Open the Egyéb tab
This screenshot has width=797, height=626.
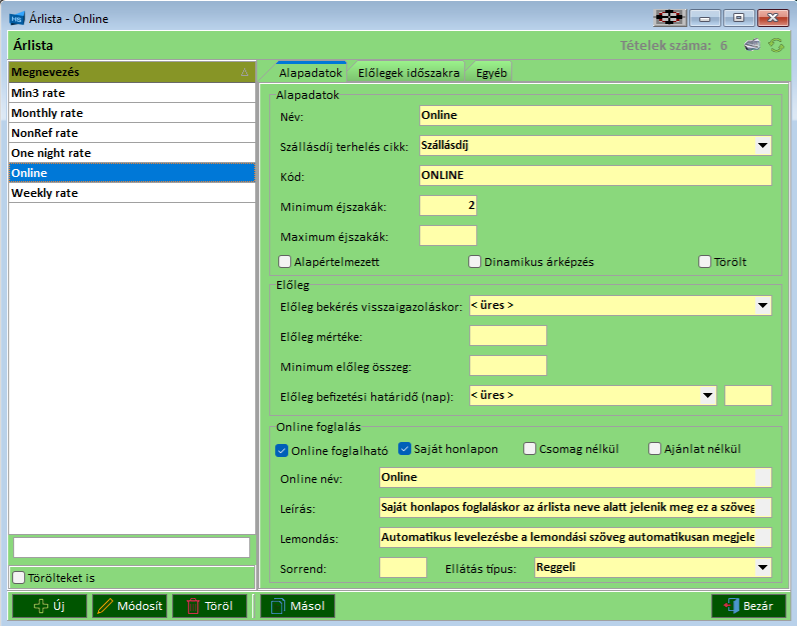click(491, 73)
